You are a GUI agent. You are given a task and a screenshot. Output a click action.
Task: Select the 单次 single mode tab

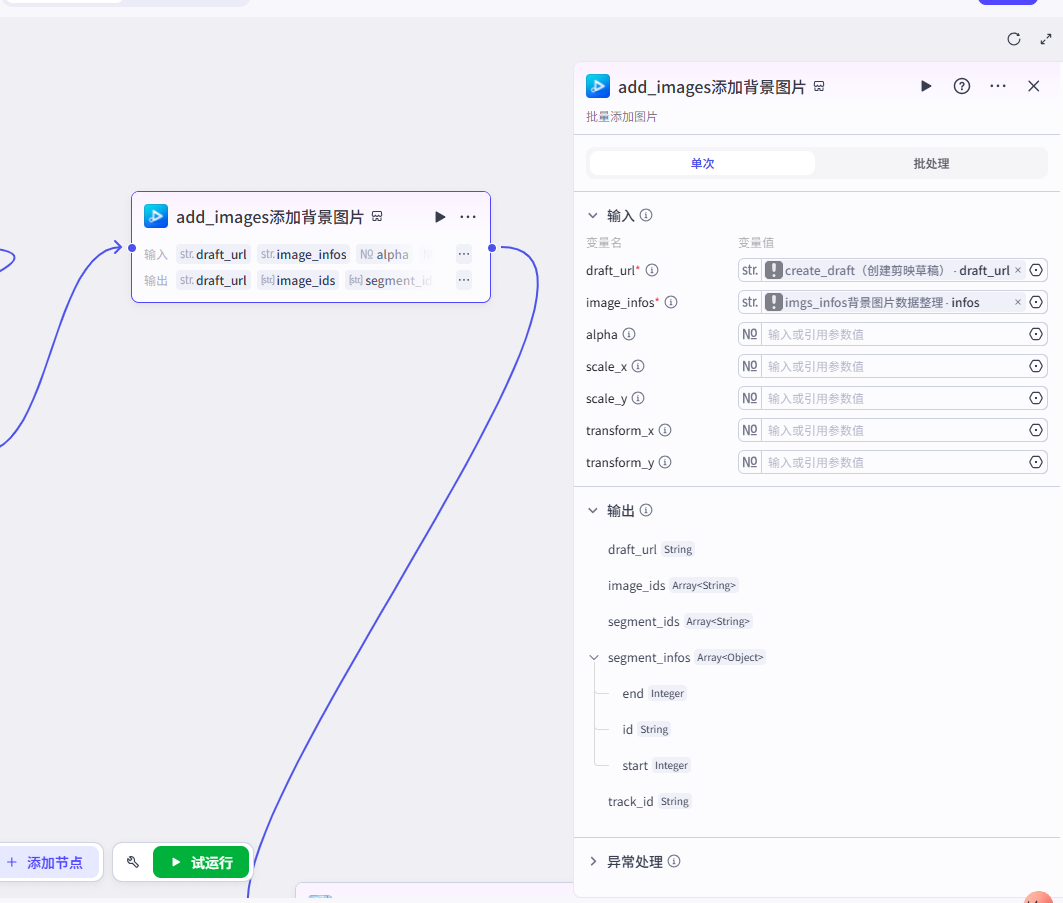[702, 163]
